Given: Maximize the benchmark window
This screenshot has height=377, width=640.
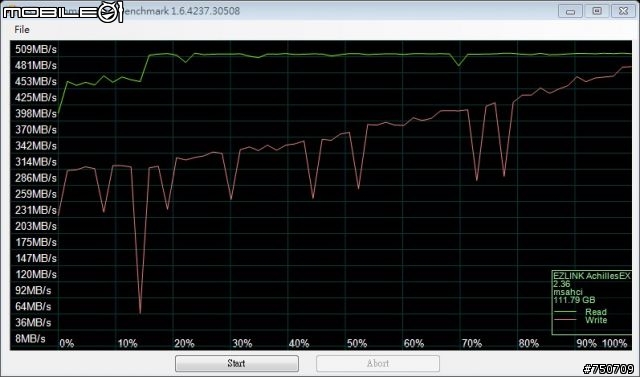Looking at the screenshot, I should [x=596, y=11].
